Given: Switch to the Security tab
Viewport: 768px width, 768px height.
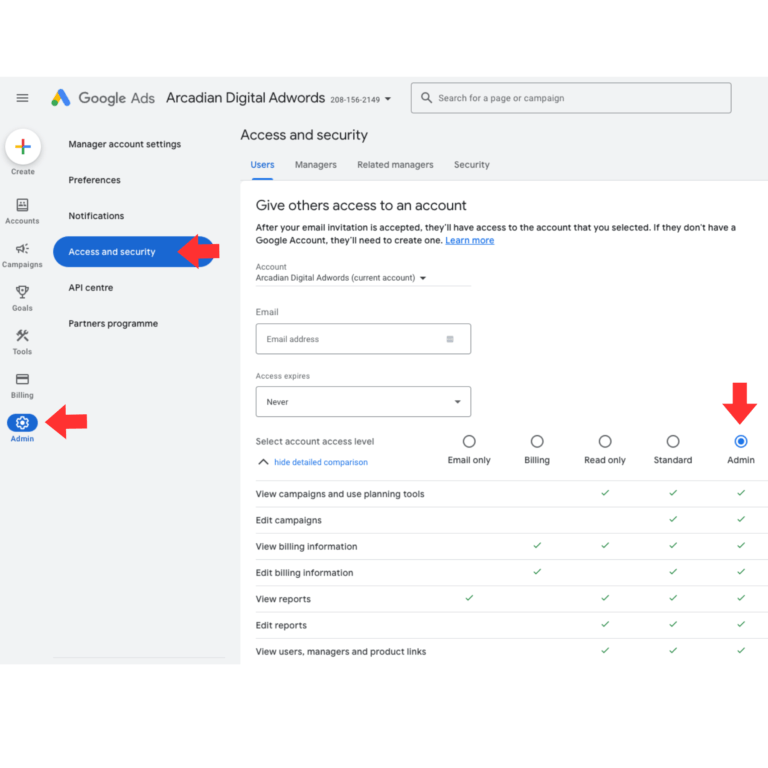Looking at the screenshot, I should click(x=471, y=165).
